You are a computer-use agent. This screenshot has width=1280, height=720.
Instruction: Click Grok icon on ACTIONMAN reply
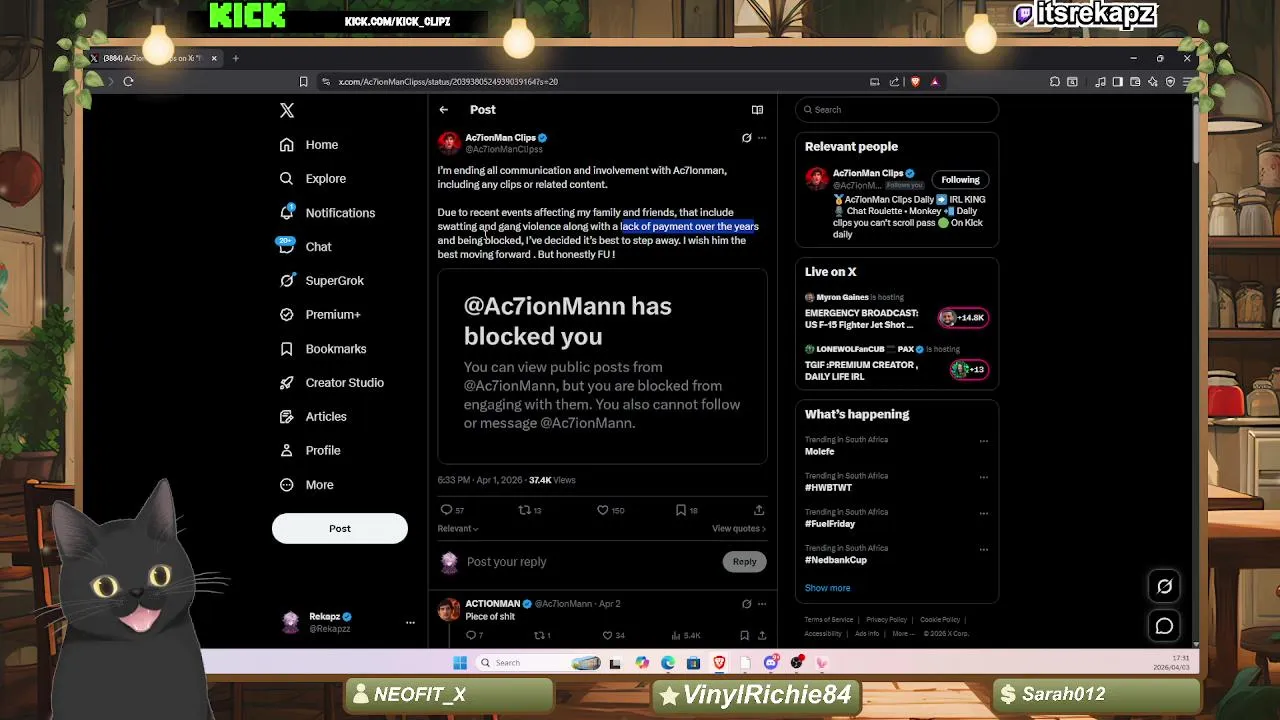pyautogui.click(x=746, y=604)
